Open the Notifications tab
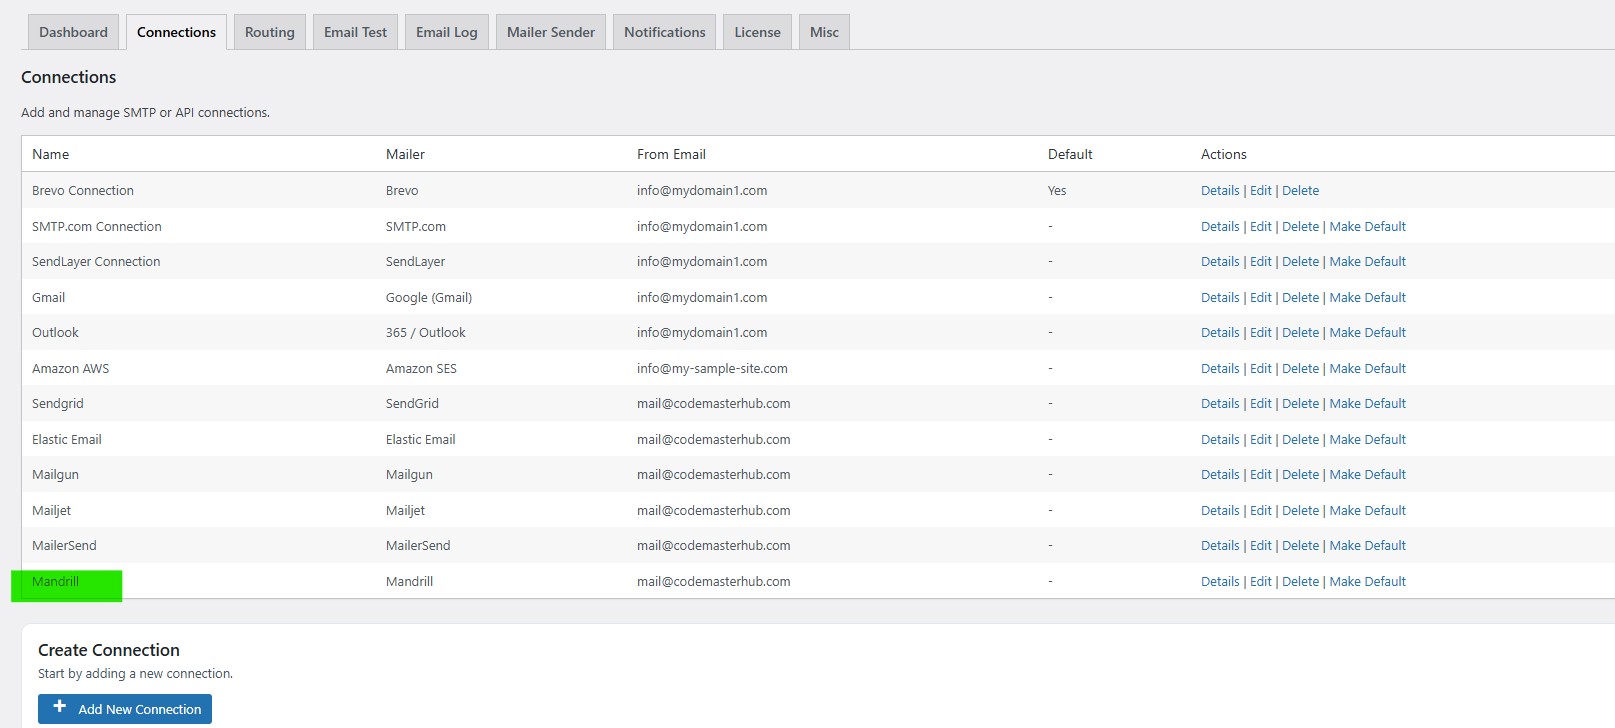1615x728 pixels. 664,32
